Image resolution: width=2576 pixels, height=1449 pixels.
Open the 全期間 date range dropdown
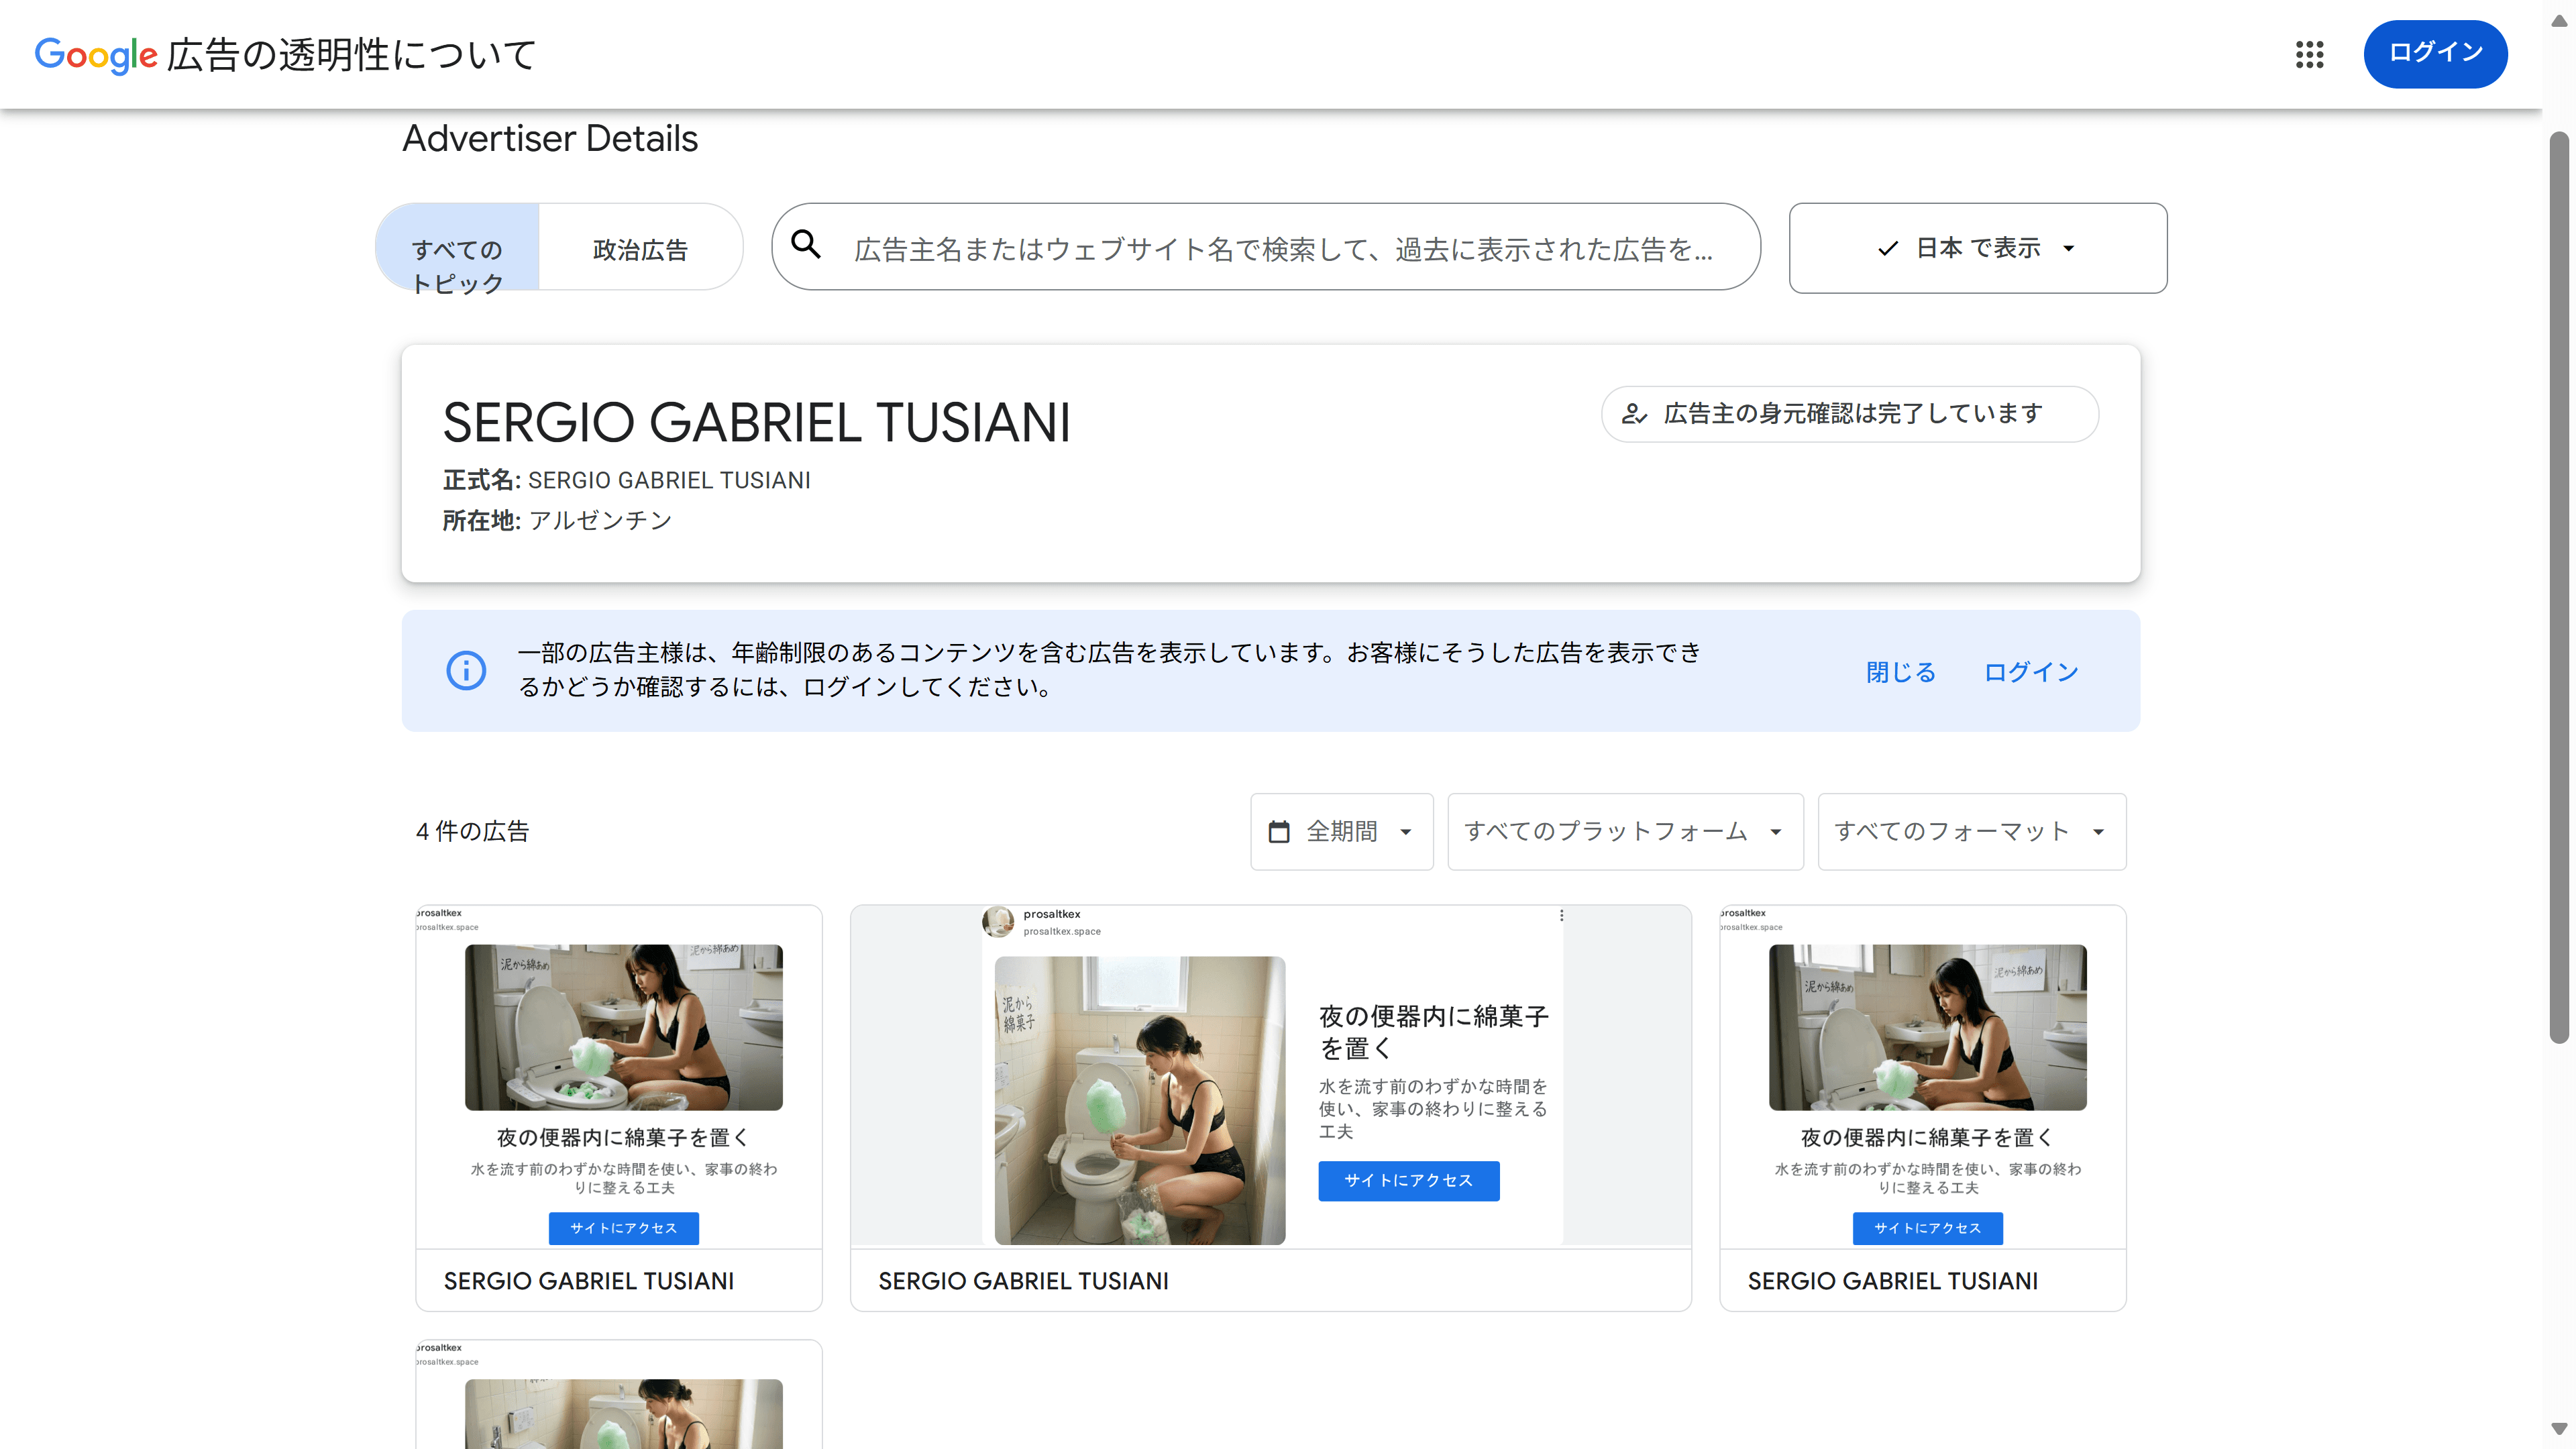(x=1341, y=832)
